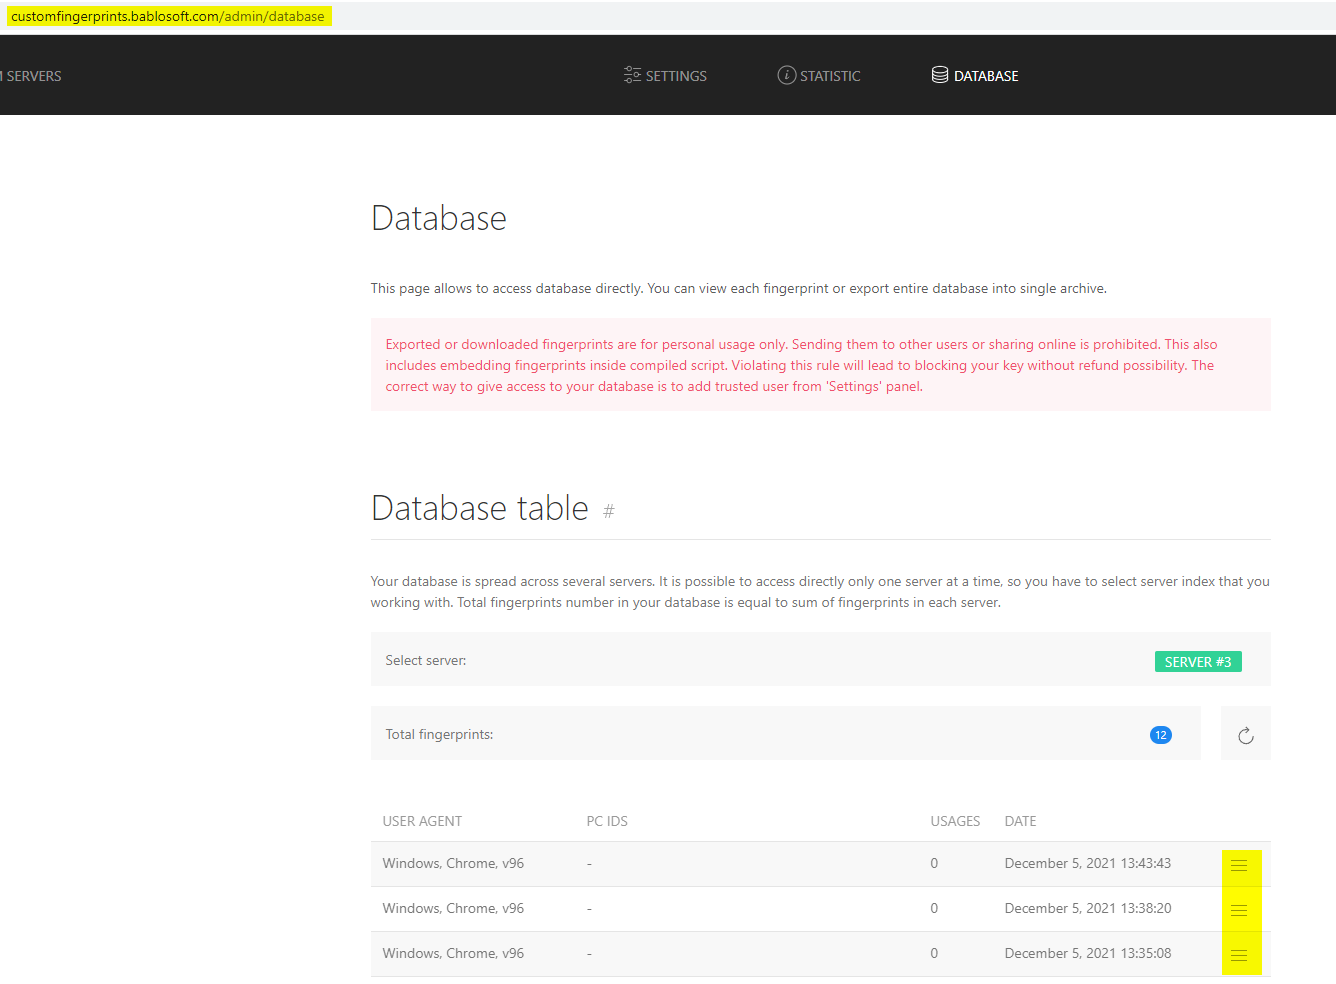Open the SERVER #3 server selector

pos(1197,662)
